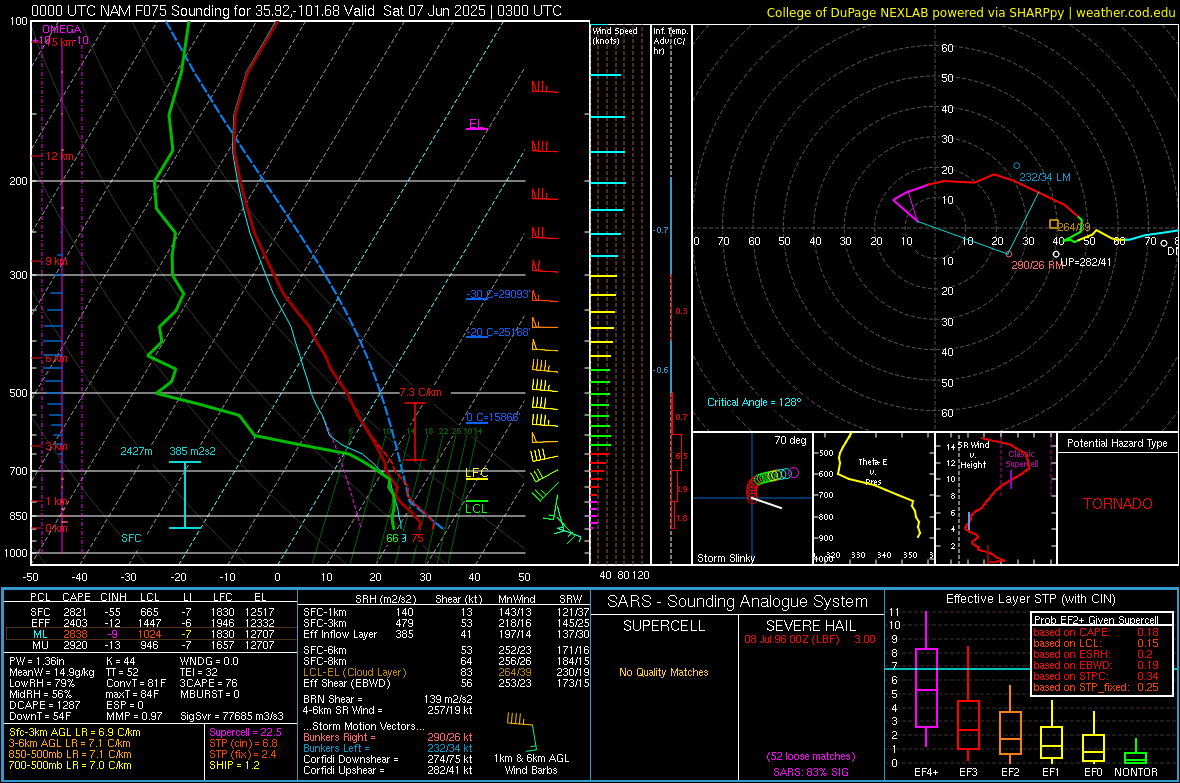Select the MU parcel CAPE value 2920

pyautogui.click(x=75, y=644)
